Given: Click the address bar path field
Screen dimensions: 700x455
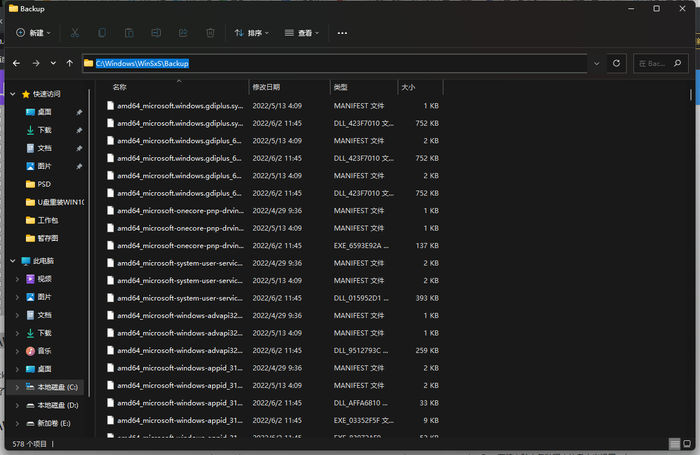Looking at the screenshot, I should coord(335,63).
